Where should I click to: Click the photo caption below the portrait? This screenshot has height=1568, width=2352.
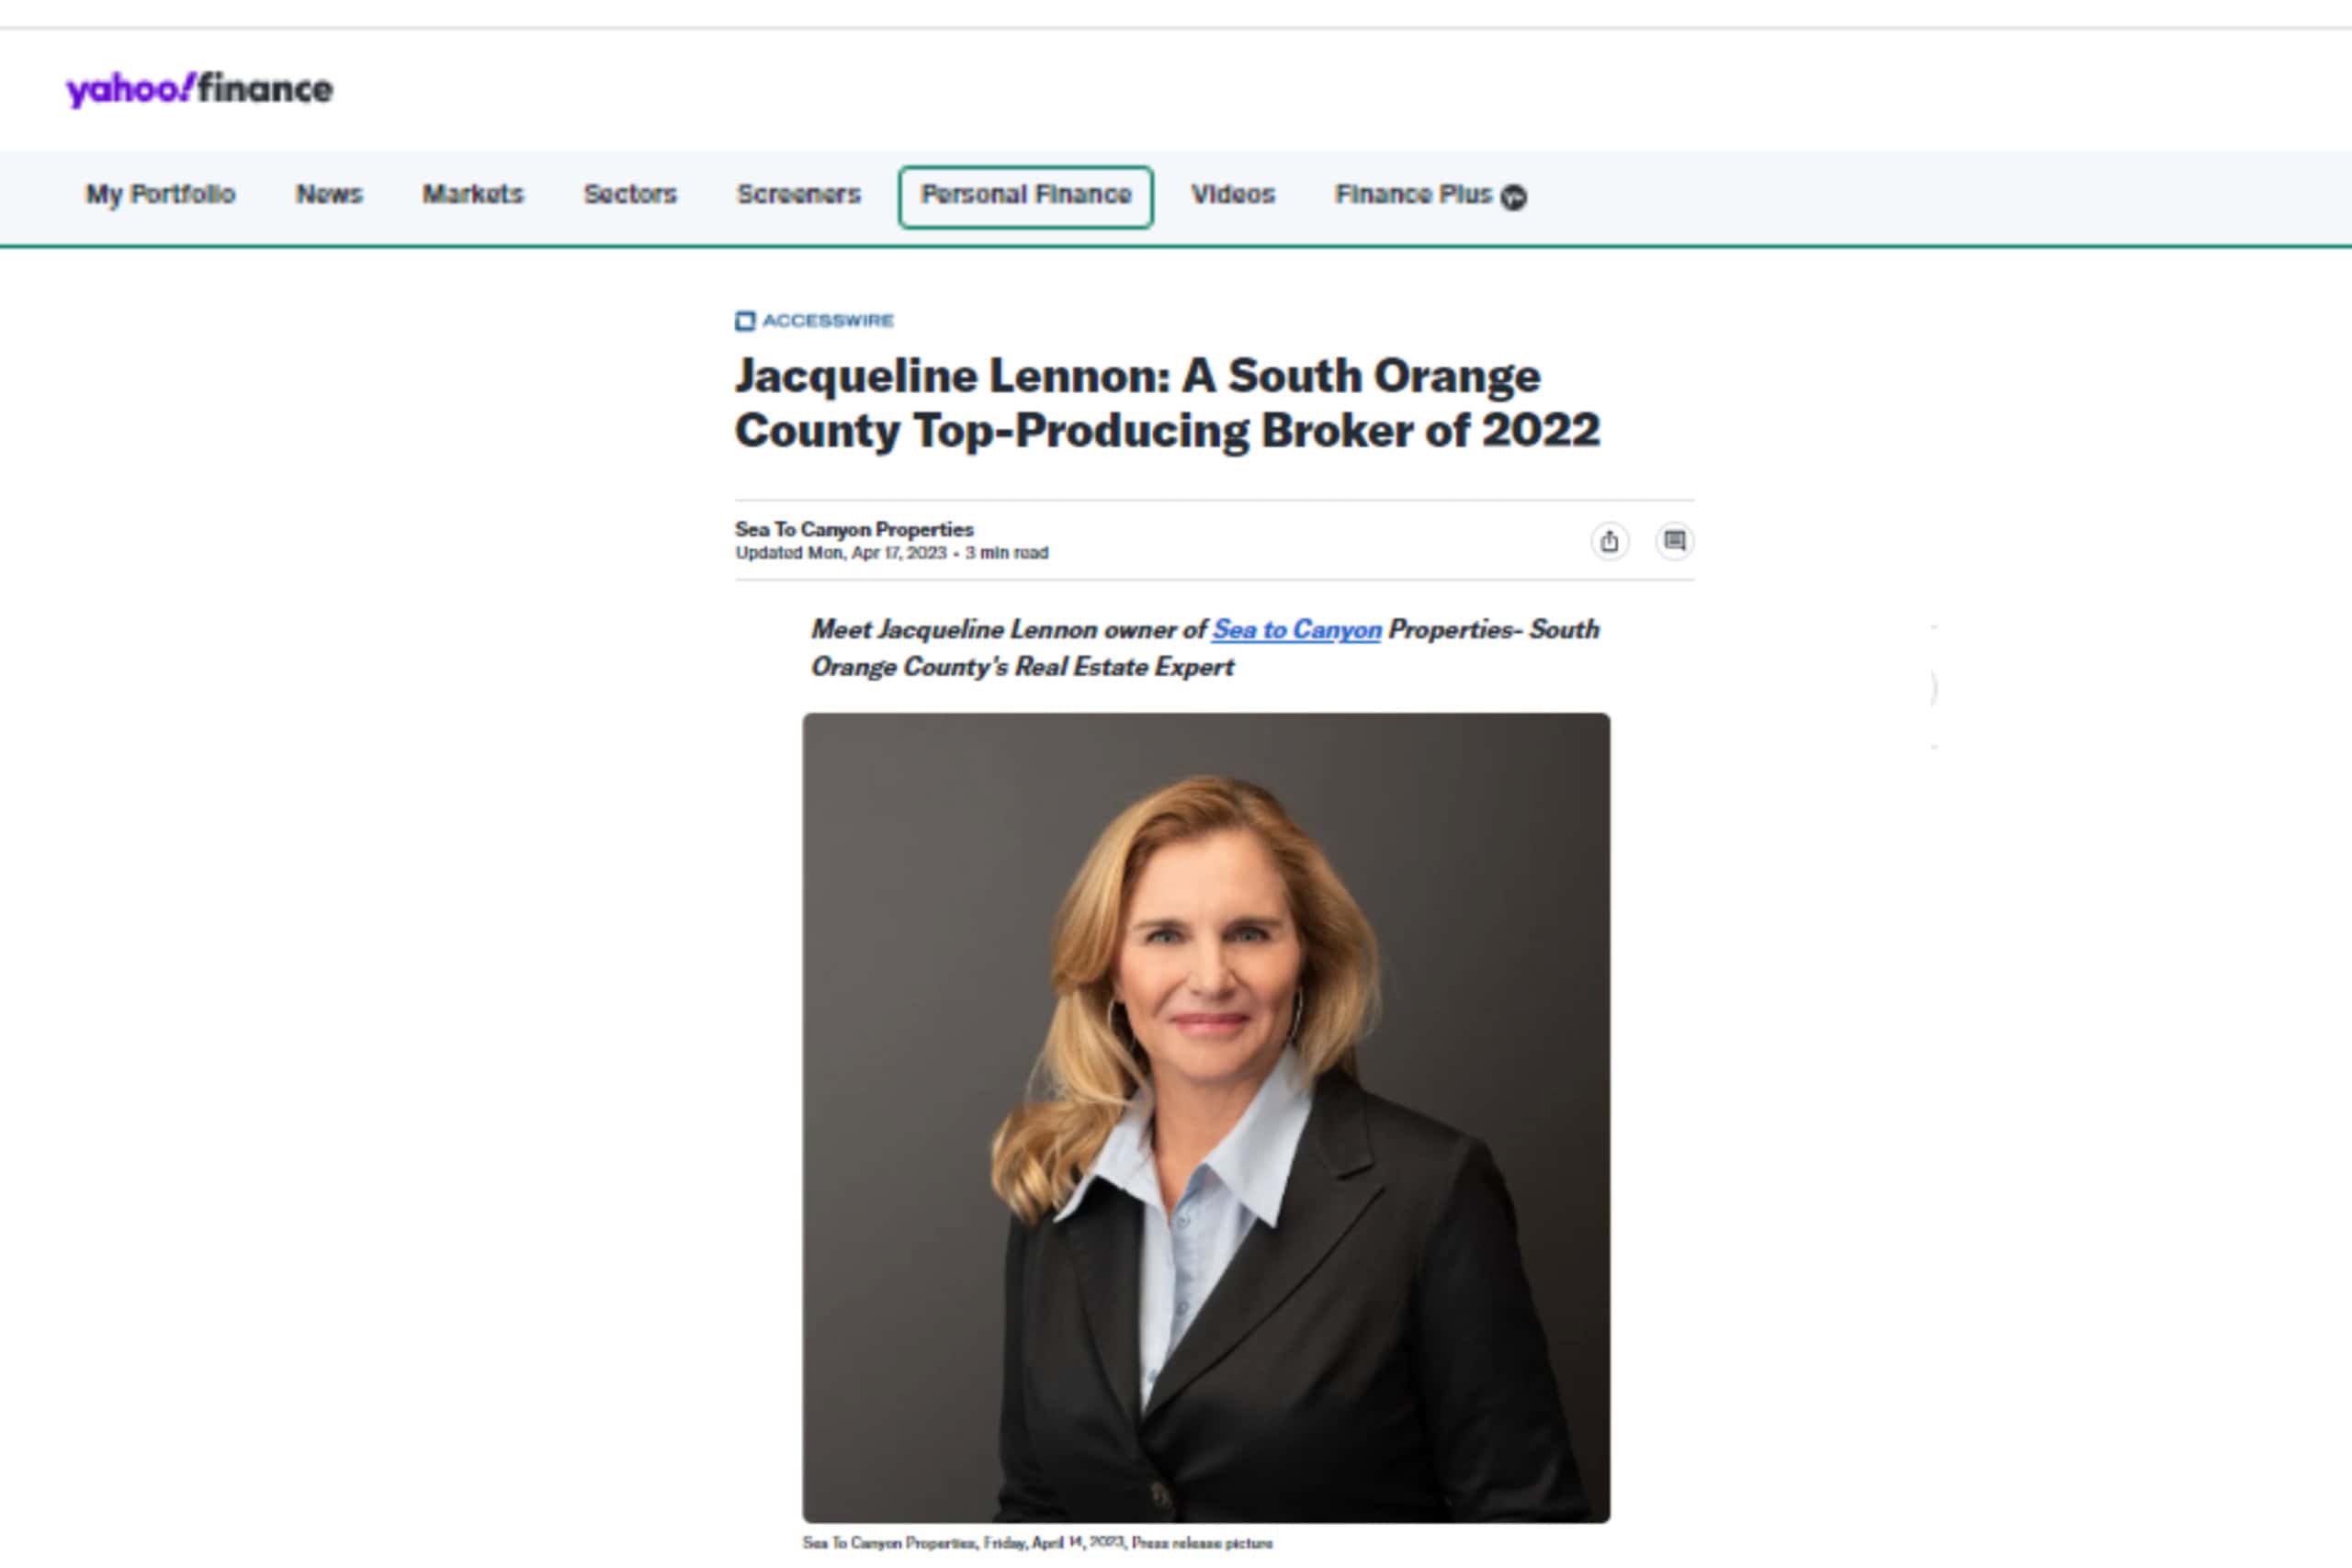pyautogui.click(x=1037, y=1543)
